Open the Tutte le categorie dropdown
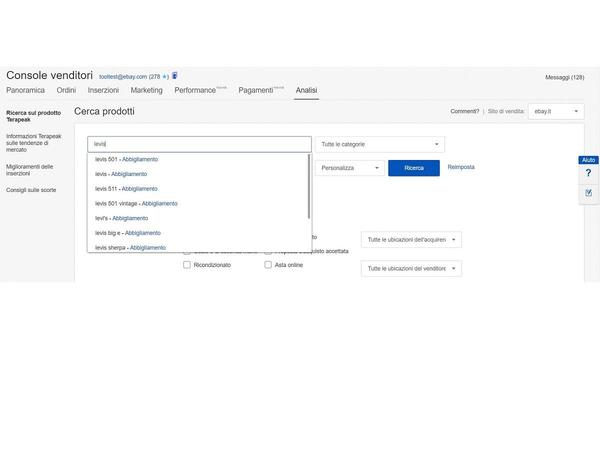 380,144
